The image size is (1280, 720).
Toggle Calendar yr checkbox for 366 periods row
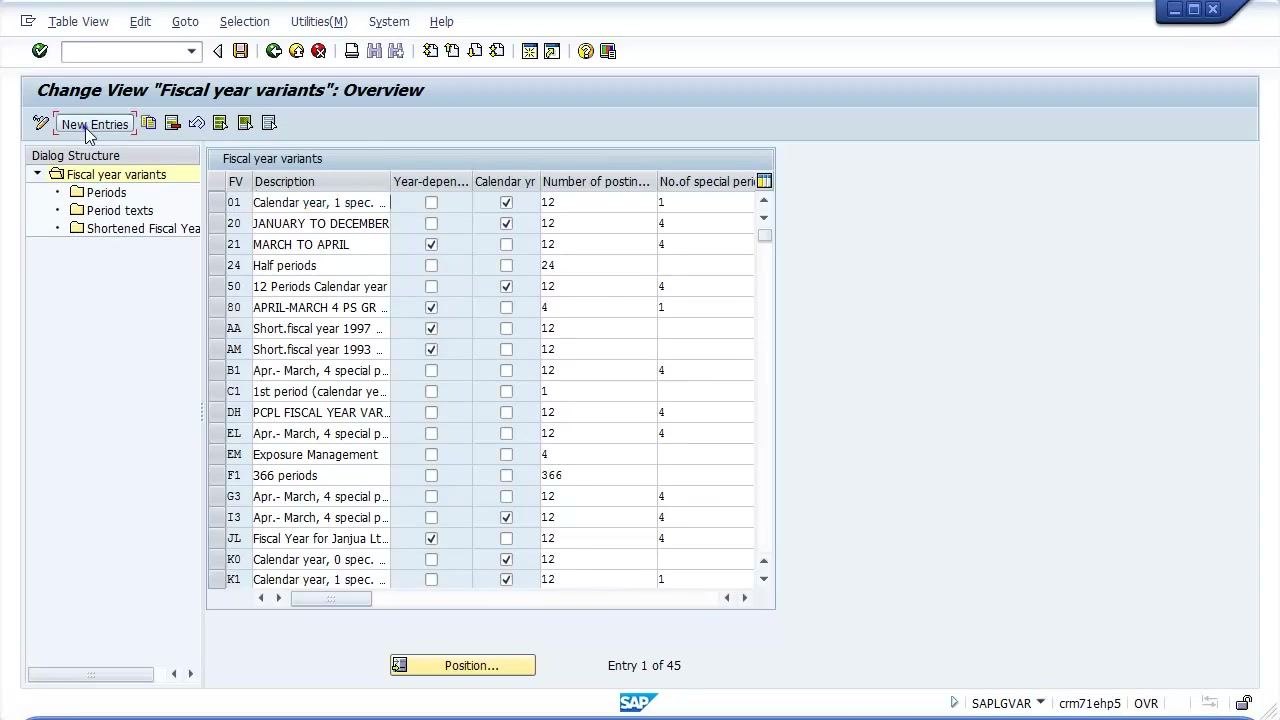[506, 475]
